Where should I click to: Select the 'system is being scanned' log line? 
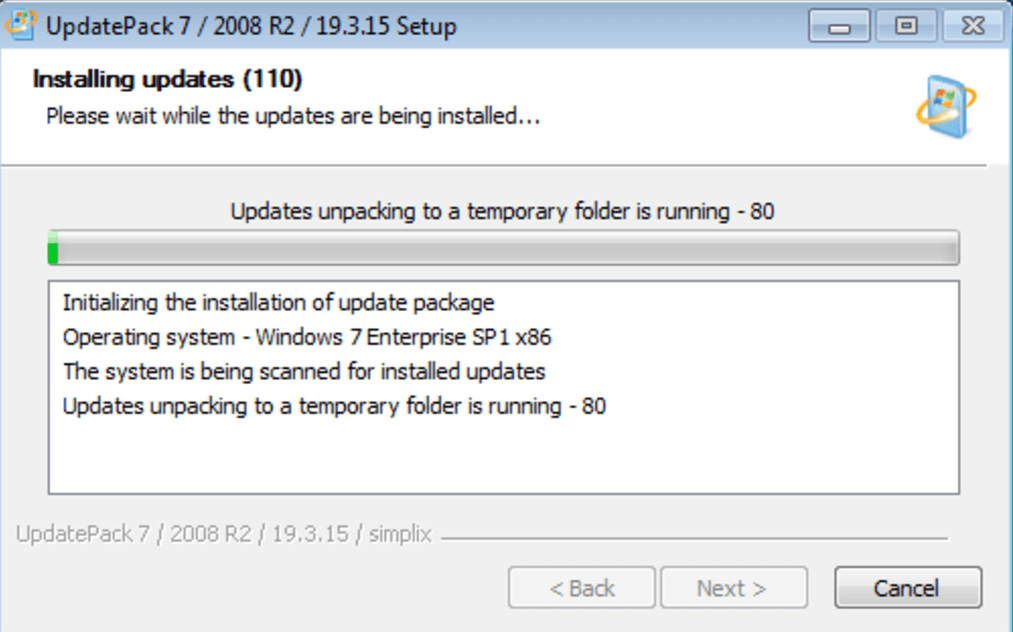[x=304, y=372]
